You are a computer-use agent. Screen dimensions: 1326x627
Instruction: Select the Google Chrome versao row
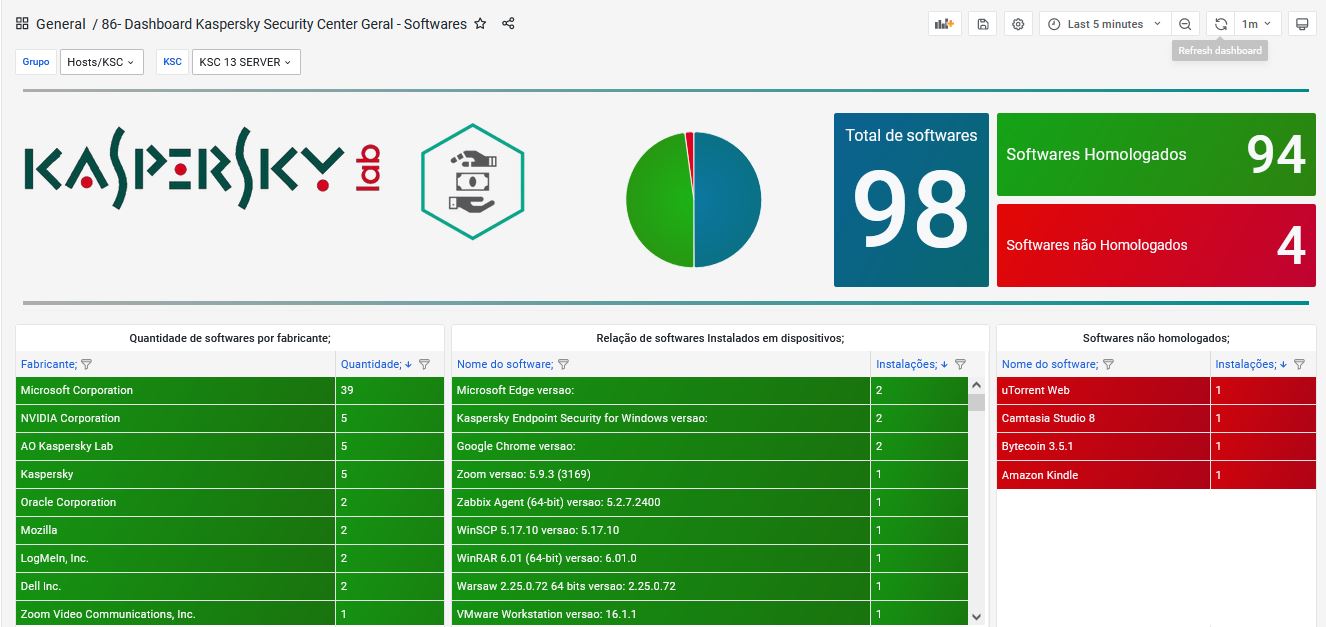coord(710,446)
